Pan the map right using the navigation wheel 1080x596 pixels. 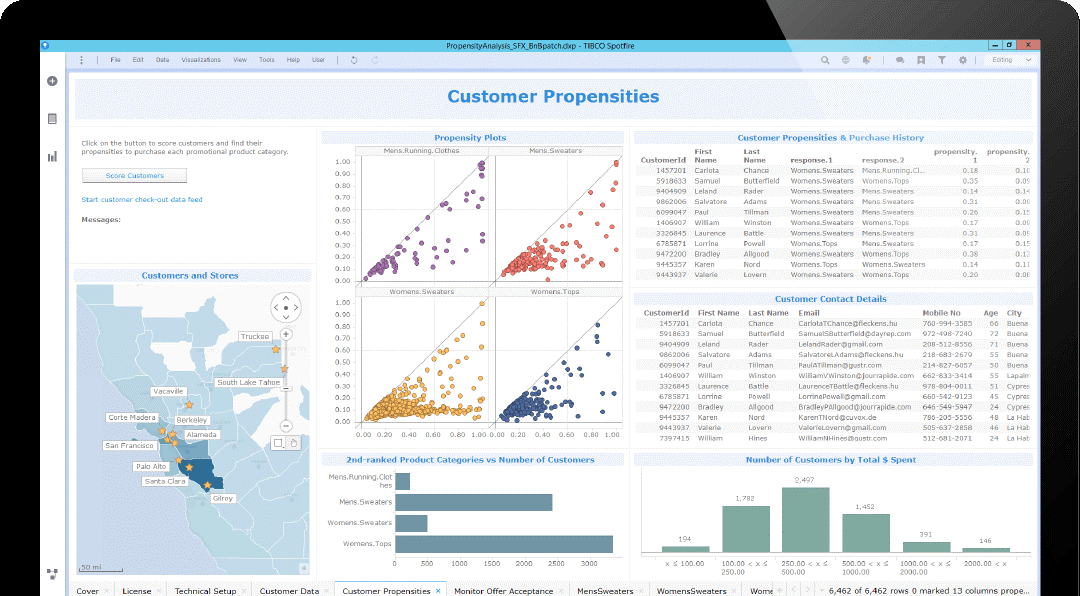click(x=296, y=308)
